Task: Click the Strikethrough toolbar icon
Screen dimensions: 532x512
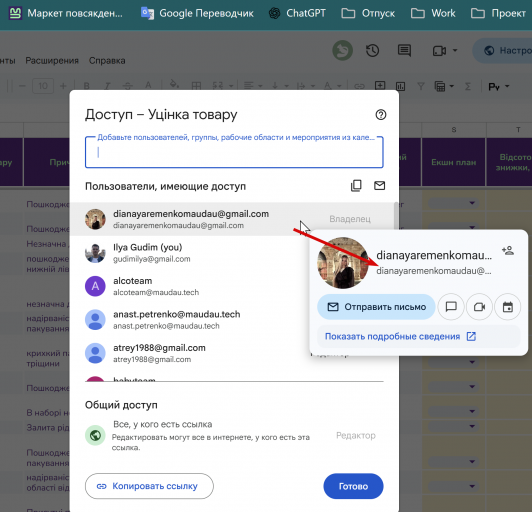Action: pos(128,86)
